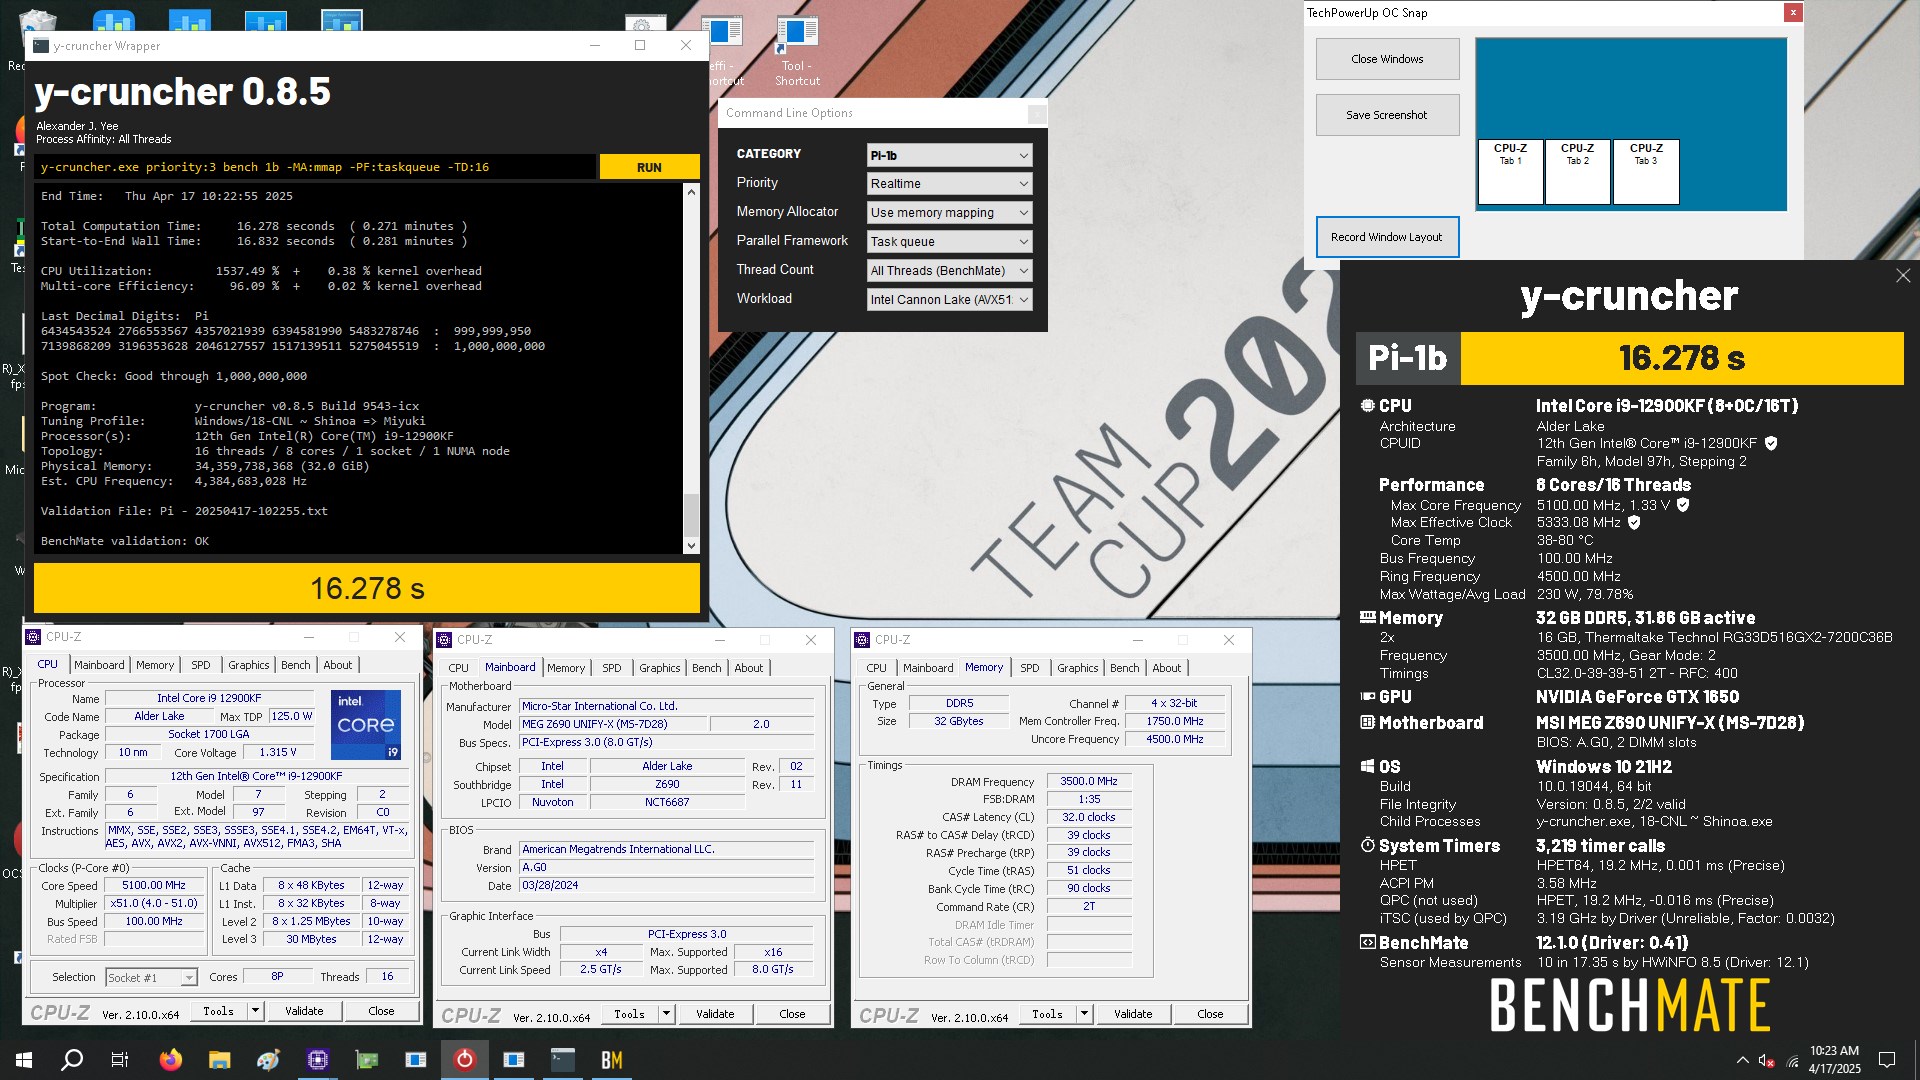Close the TechPowerUp OC Snap window

1793,13
